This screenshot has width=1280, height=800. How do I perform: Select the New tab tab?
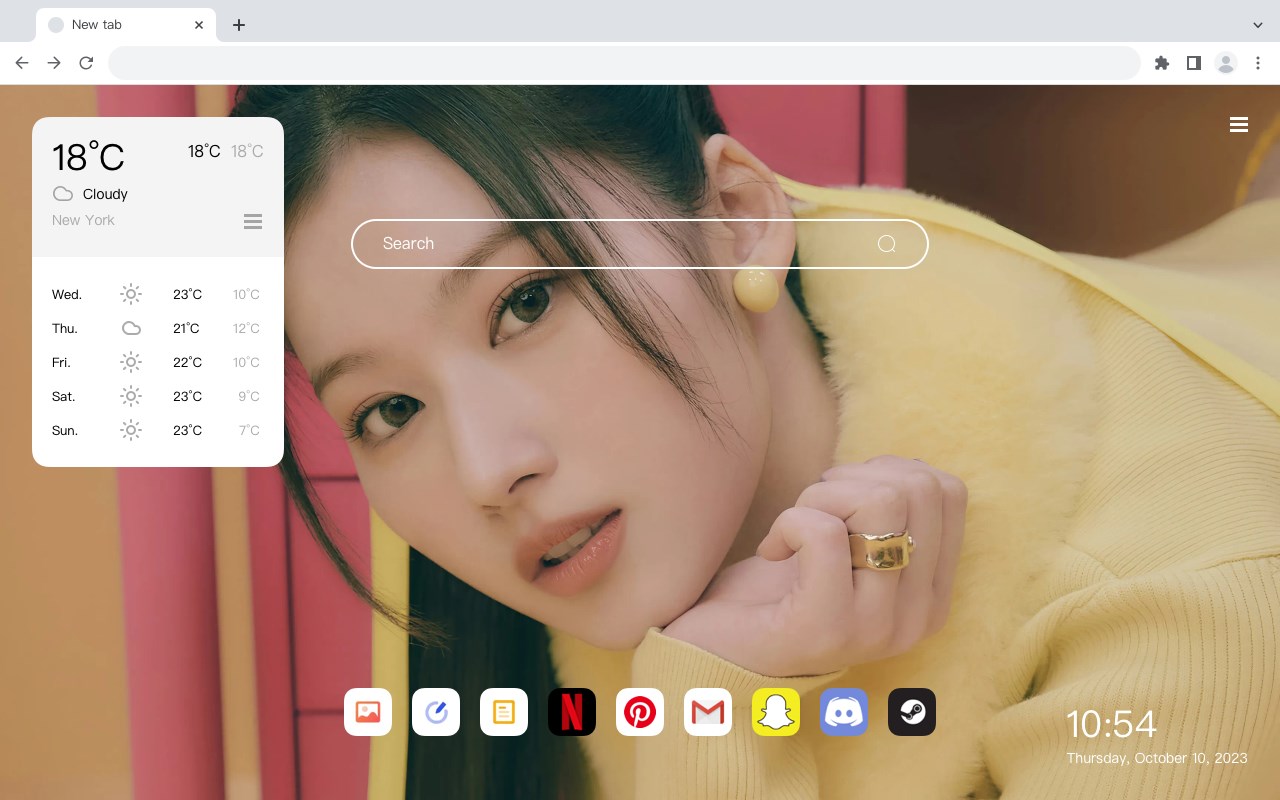126,25
